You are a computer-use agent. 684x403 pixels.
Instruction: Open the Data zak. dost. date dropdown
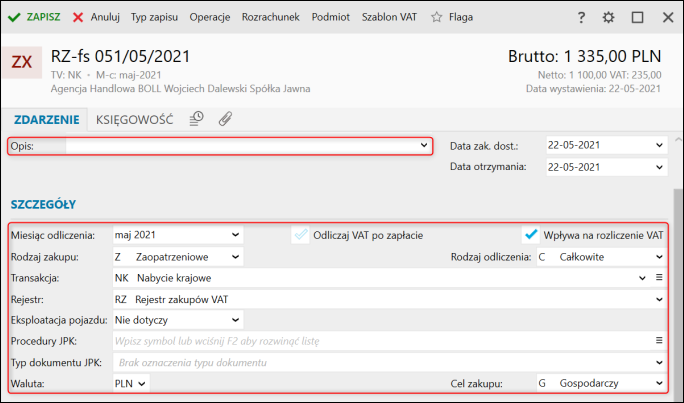click(659, 145)
